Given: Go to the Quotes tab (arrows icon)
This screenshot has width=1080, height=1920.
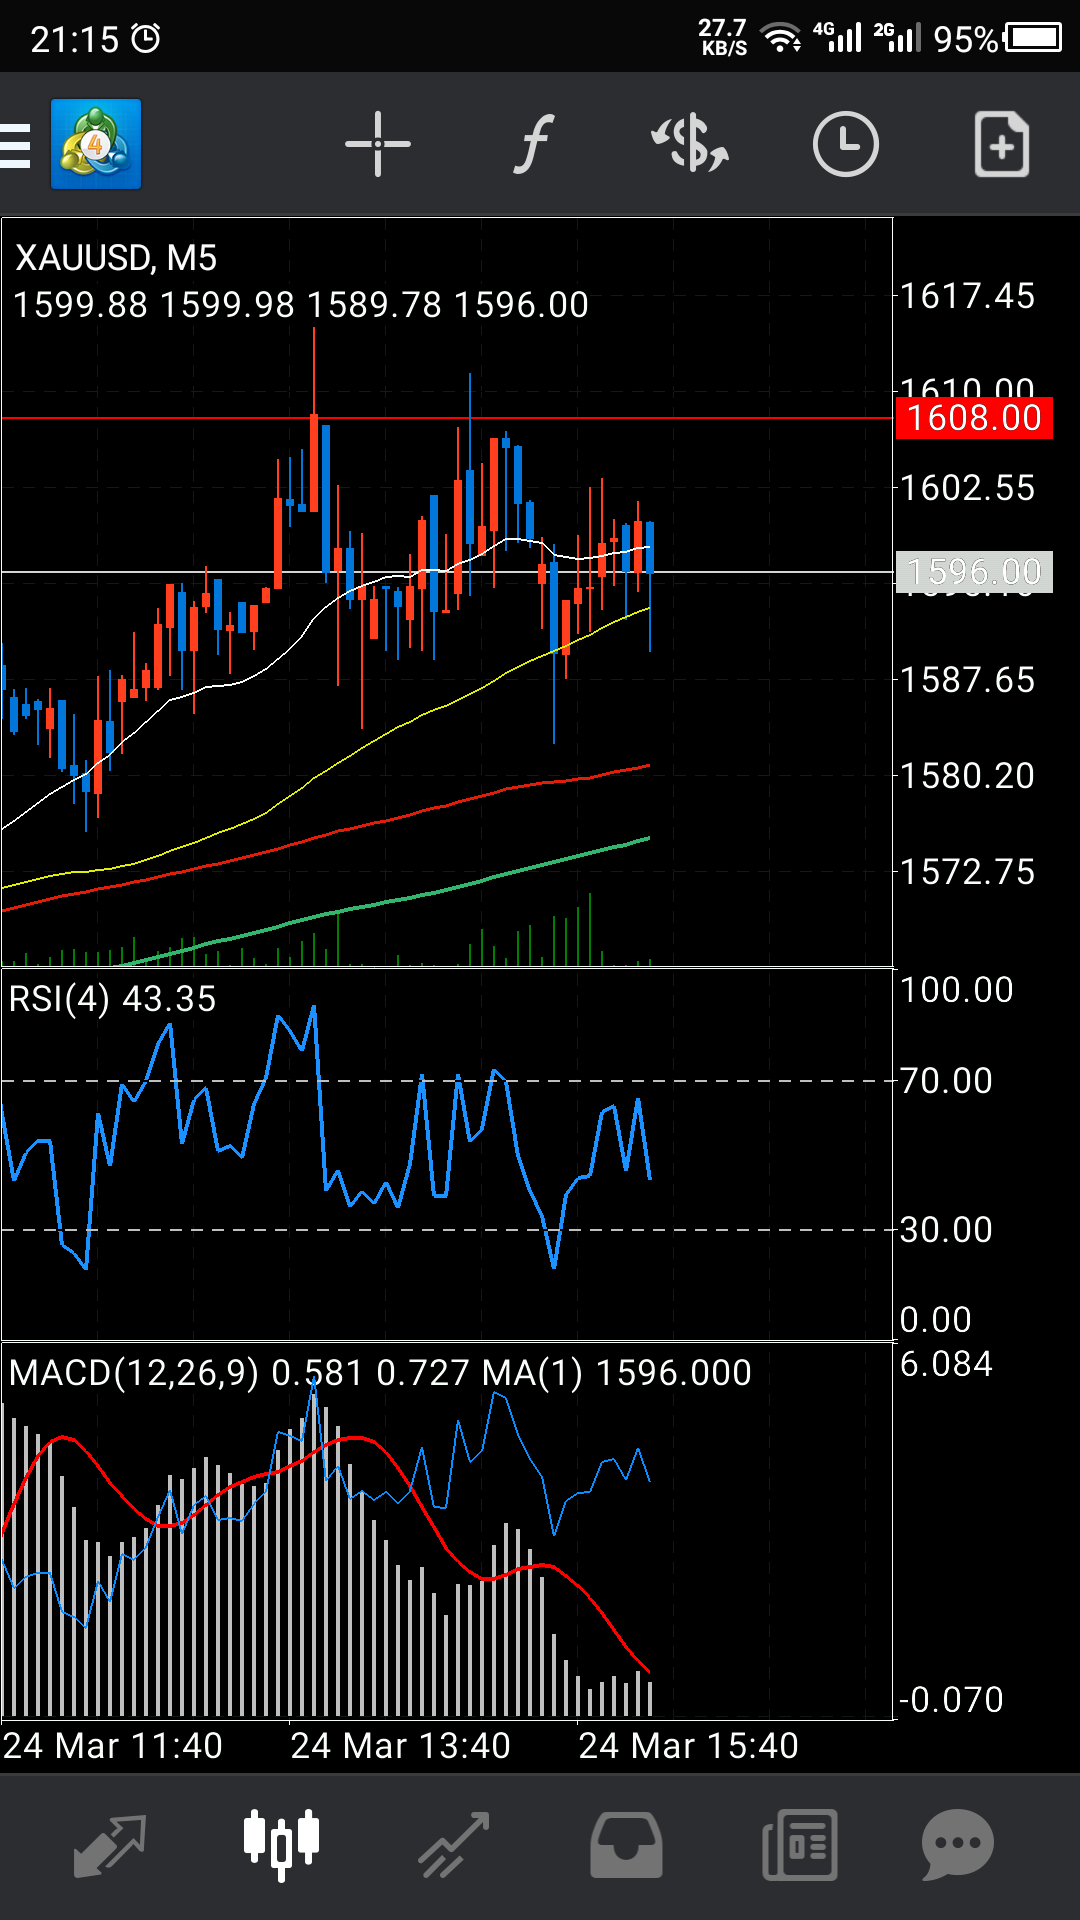Looking at the screenshot, I should [x=110, y=1845].
